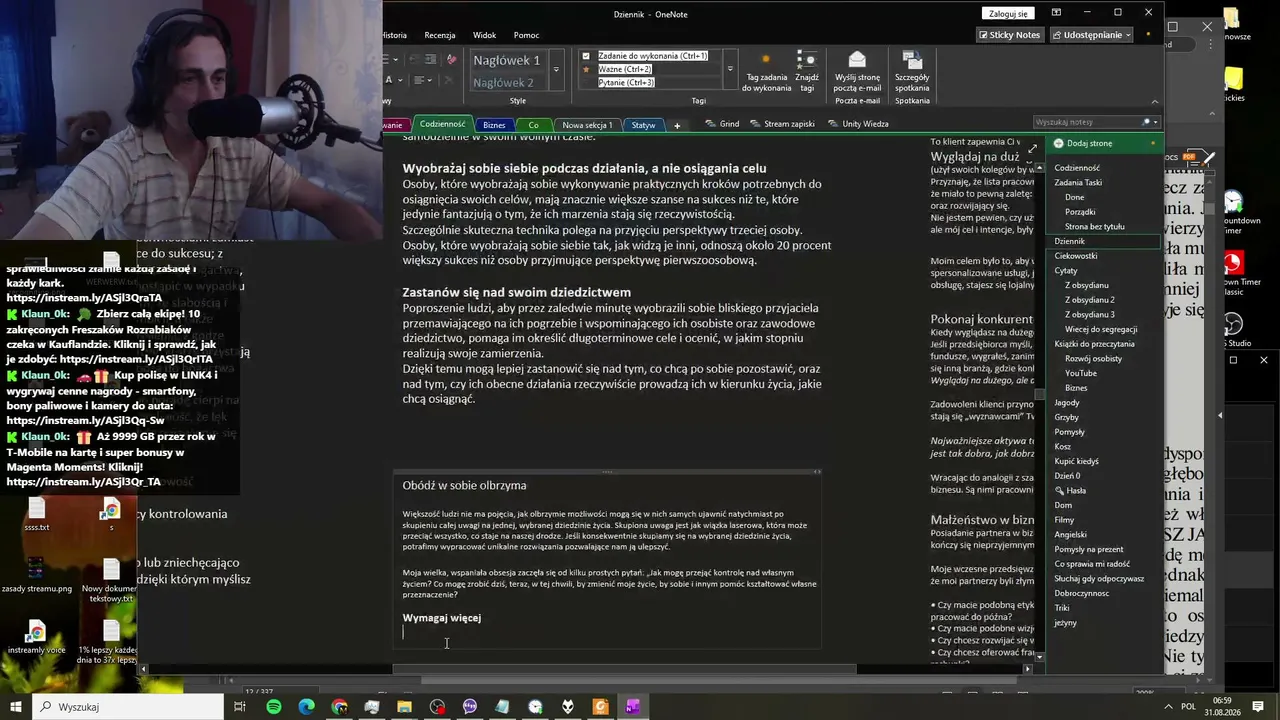Click the Wyszukaj notesy search box
Viewport: 1280px width, 720px height.
click(x=1096, y=122)
